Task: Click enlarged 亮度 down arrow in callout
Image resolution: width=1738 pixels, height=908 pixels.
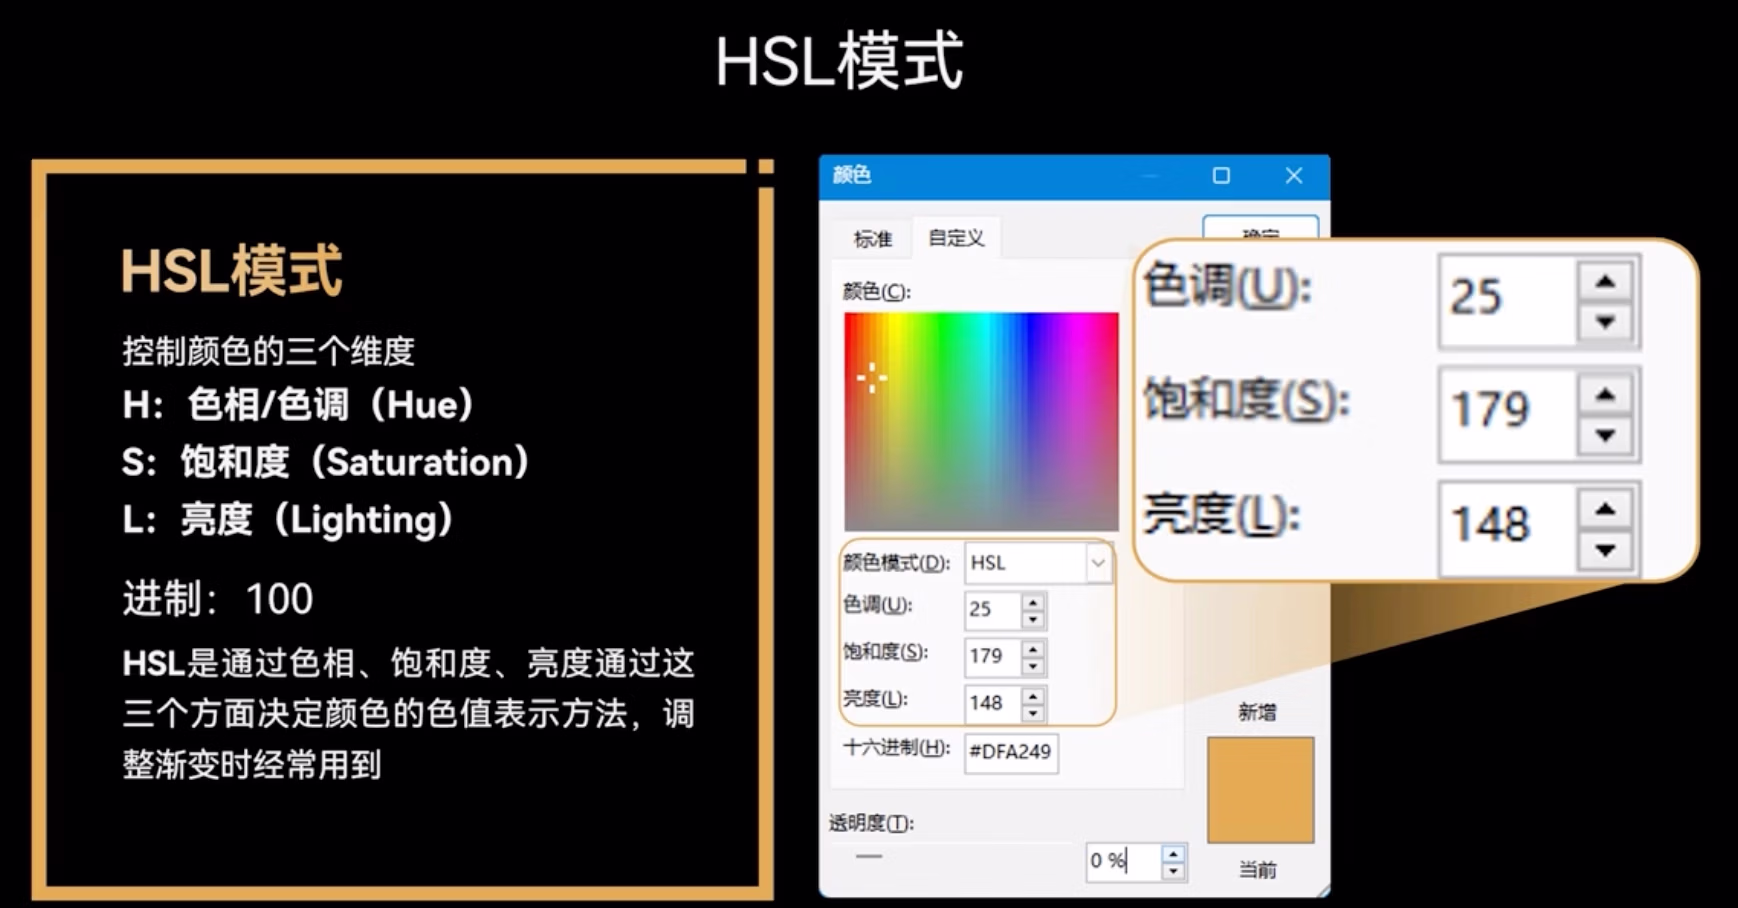Action: [1606, 550]
